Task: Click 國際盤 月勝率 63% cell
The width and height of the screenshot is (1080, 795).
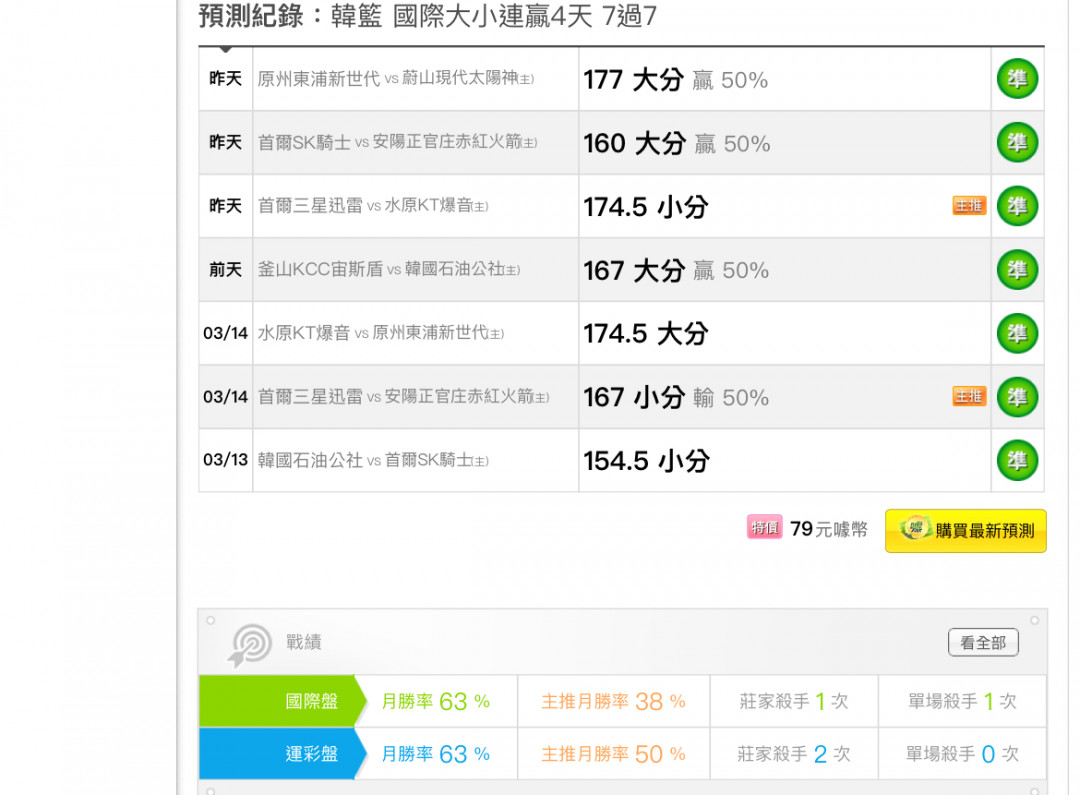Action: (435, 702)
